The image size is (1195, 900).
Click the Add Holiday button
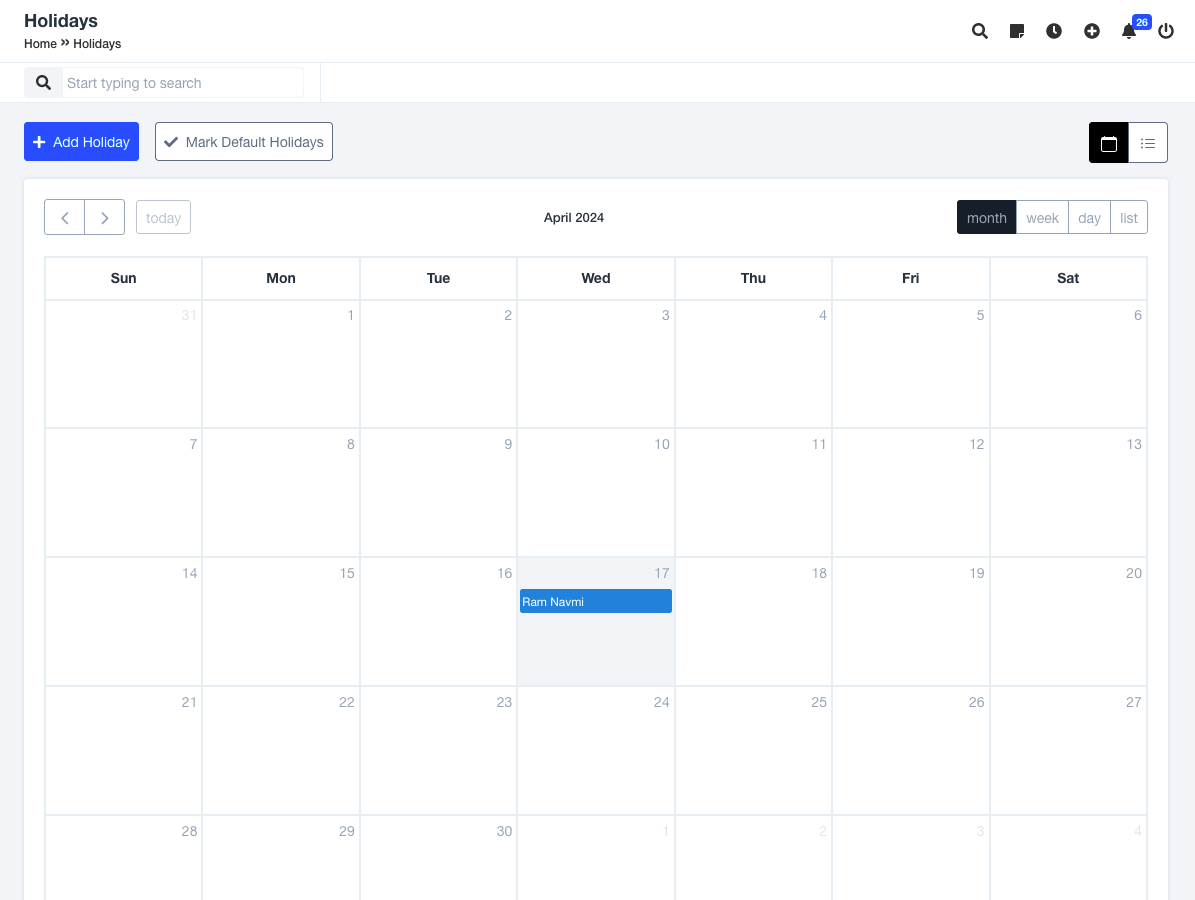point(81,142)
